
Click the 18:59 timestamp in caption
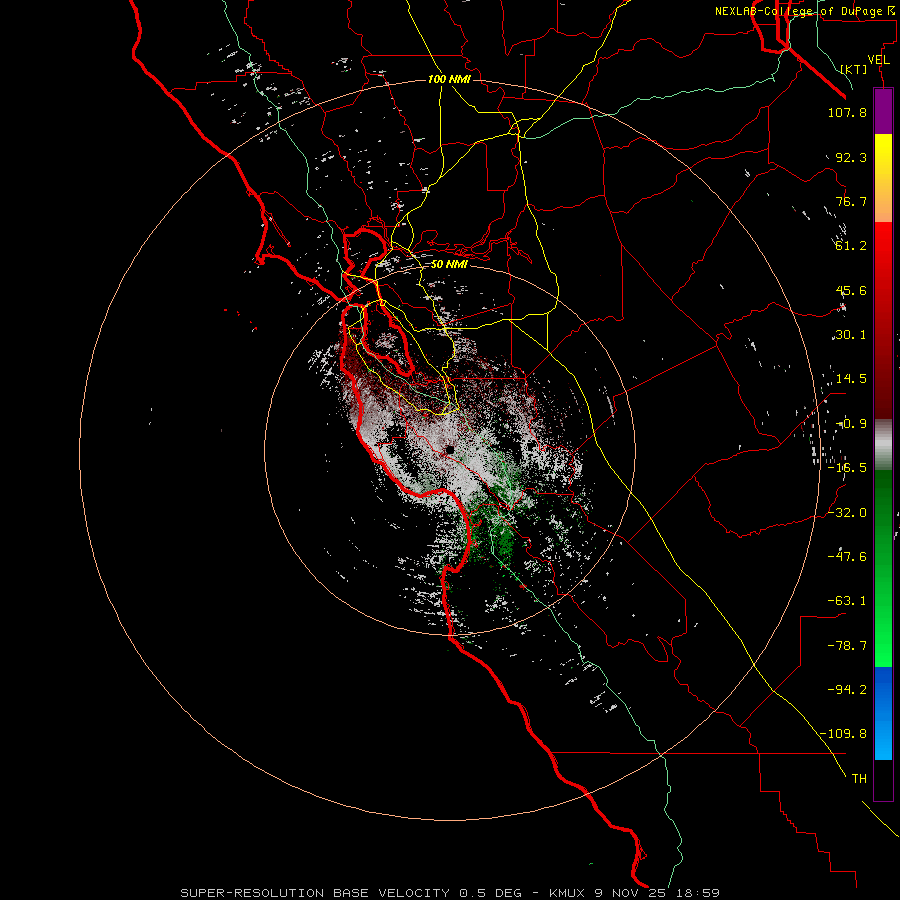pos(697,893)
